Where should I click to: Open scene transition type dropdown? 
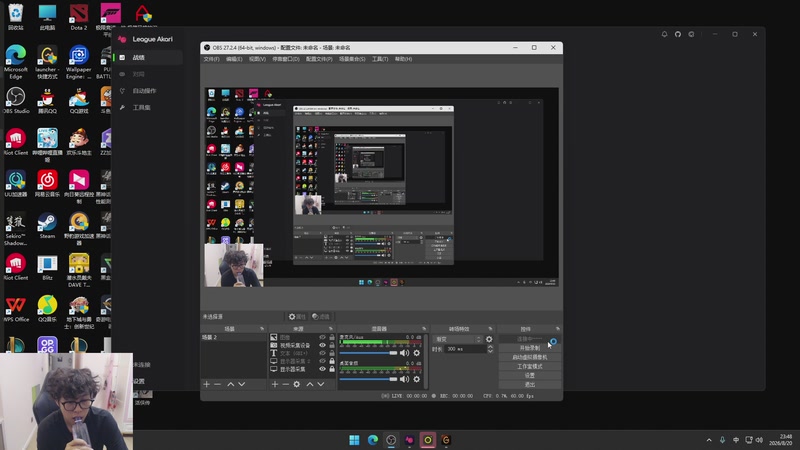pyautogui.click(x=457, y=339)
